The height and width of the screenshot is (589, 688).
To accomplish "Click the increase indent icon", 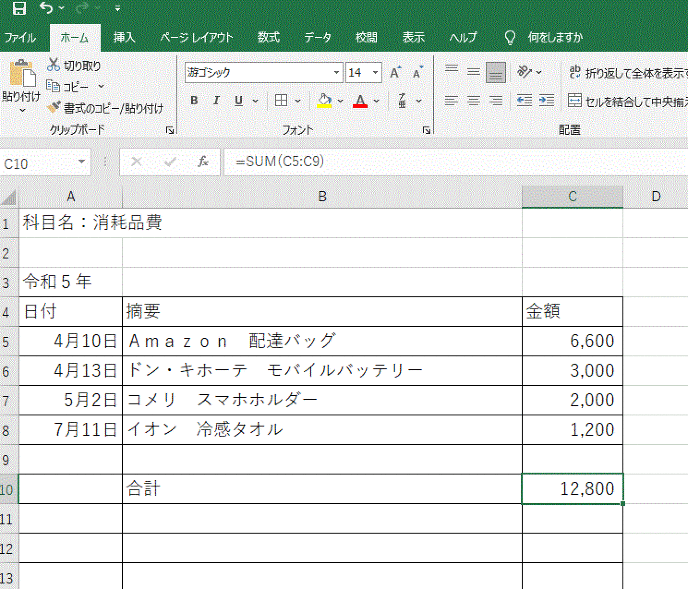I will click(x=546, y=100).
